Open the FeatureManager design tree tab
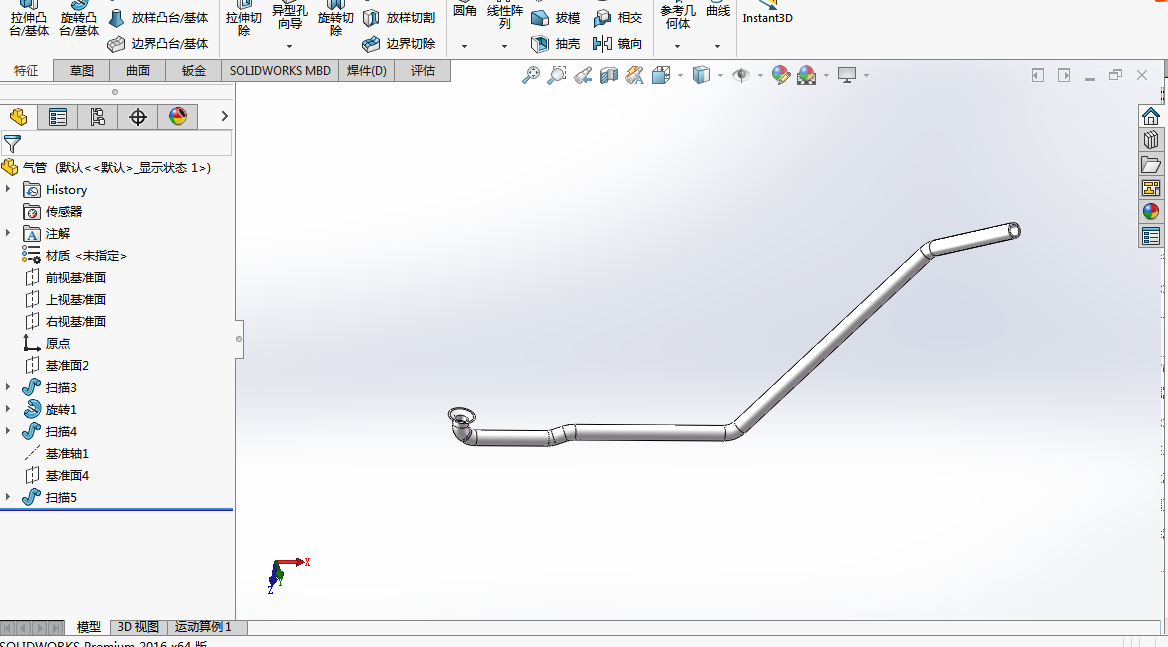 [x=19, y=117]
